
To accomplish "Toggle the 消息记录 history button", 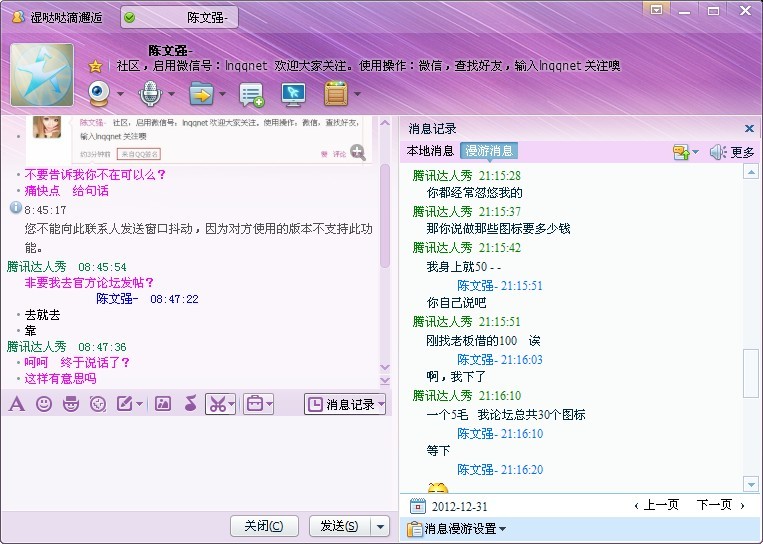I will 341,404.
